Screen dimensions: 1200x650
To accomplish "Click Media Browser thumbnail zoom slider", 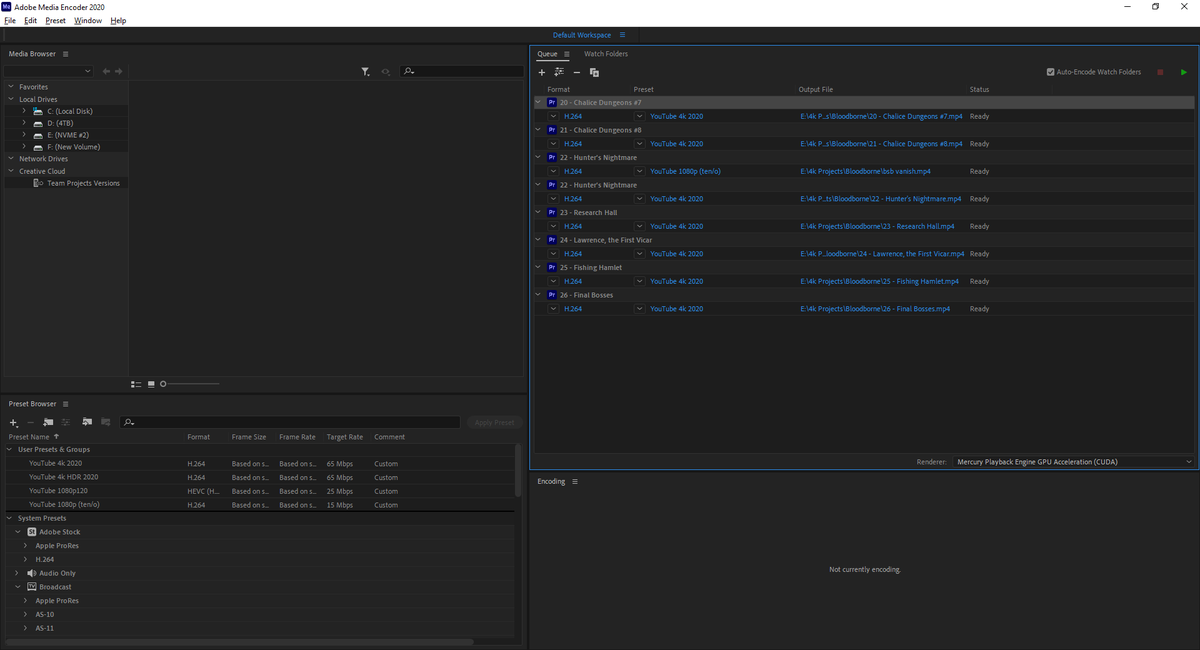I will (189, 384).
